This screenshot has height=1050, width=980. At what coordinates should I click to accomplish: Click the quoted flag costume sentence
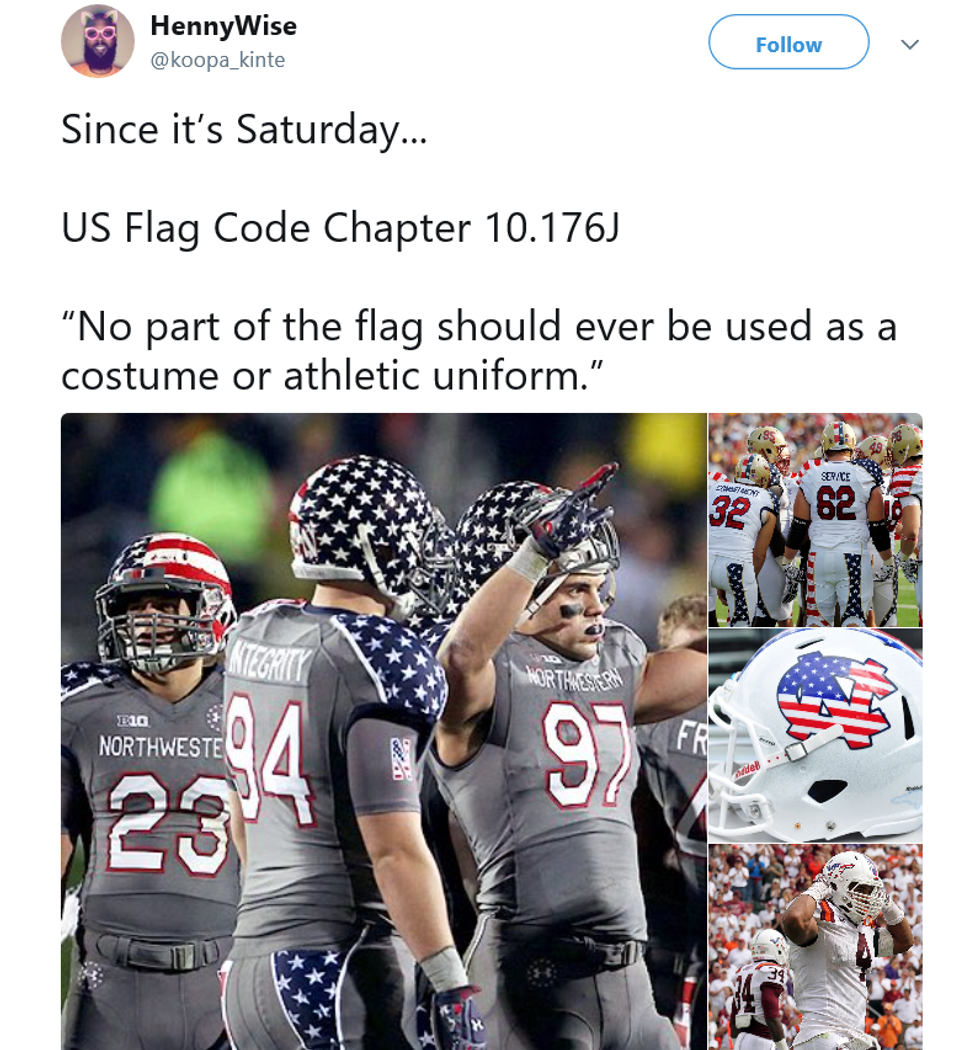coord(479,350)
